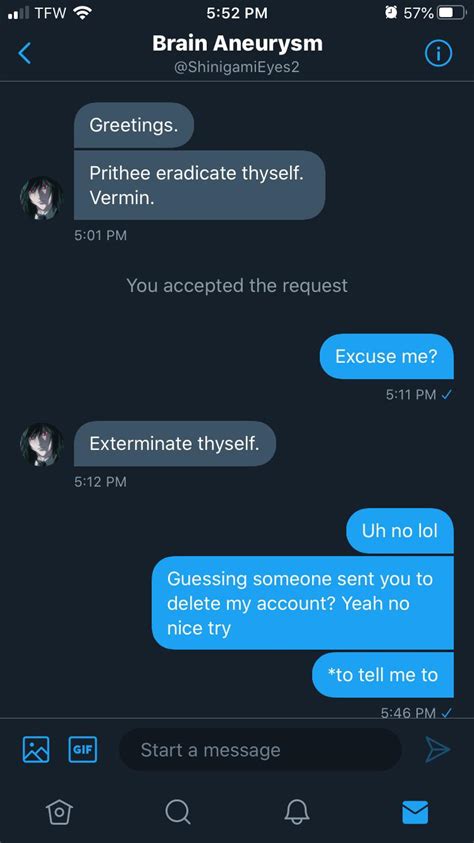474x843 pixels.
Task: Tap the send message arrow icon
Action: click(437, 749)
